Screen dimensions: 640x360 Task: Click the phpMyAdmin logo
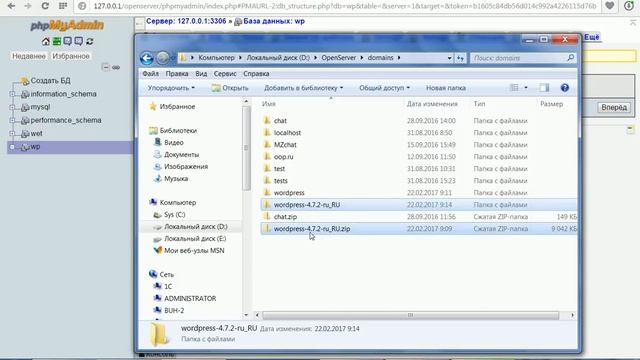pyautogui.click(x=67, y=25)
